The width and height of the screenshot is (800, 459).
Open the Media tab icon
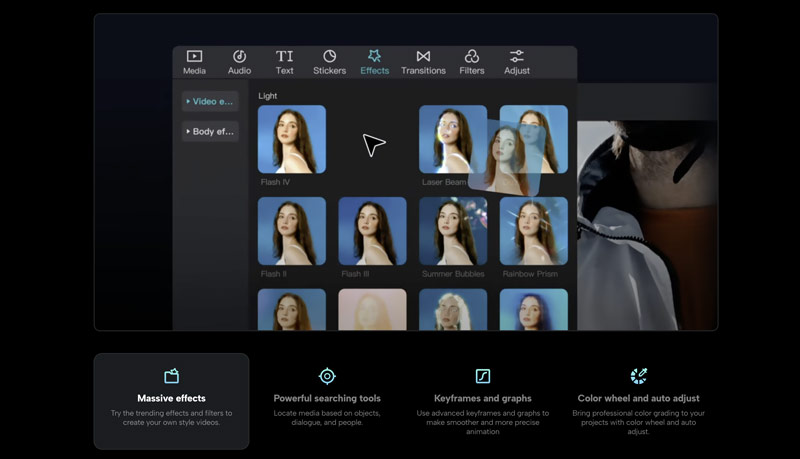tap(194, 57)
